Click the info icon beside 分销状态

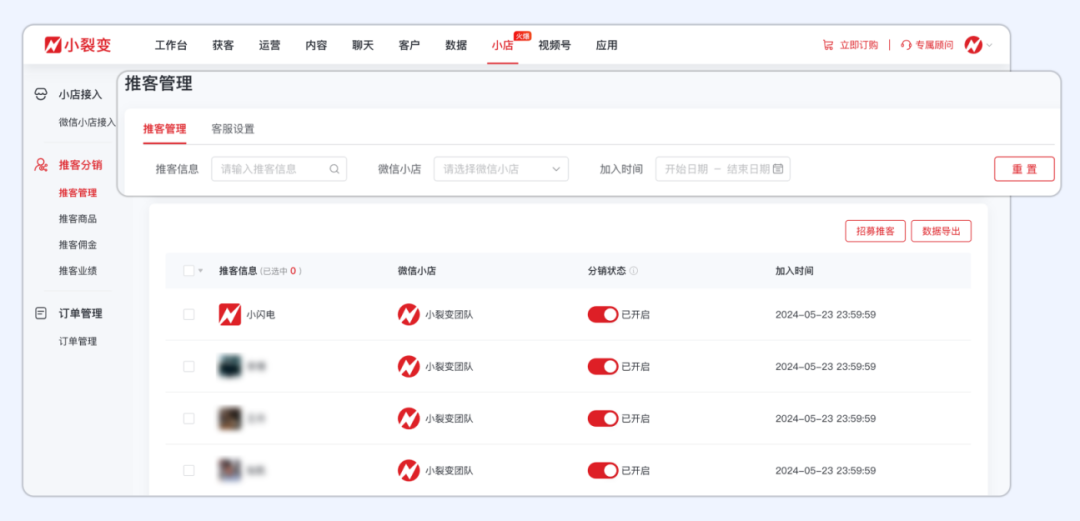[x=634, y=271]
